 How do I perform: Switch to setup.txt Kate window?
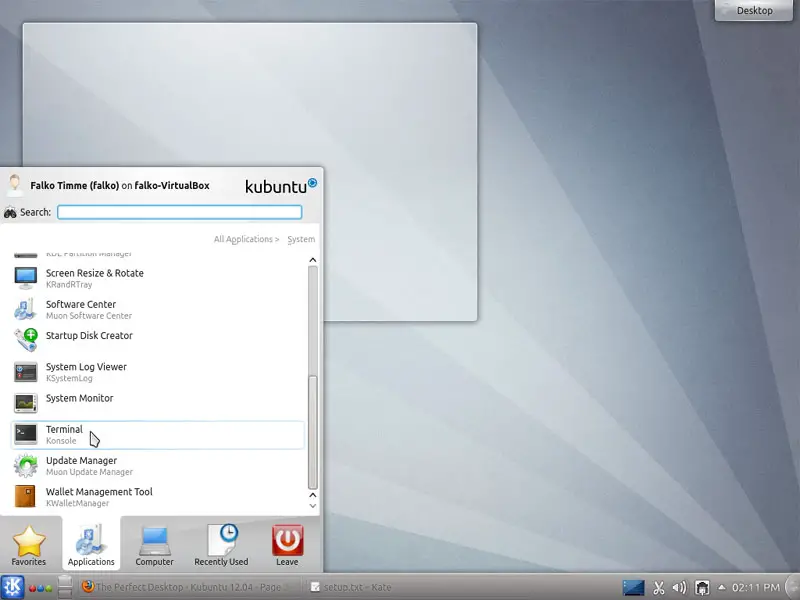(352, 587)
